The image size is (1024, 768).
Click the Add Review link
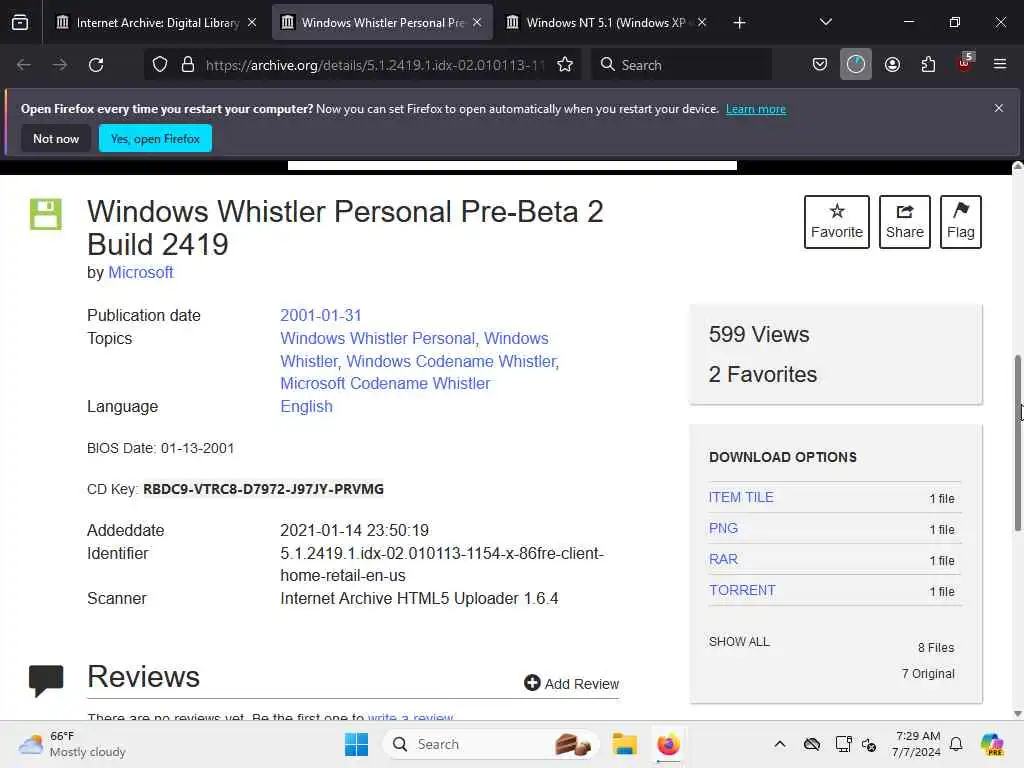click(x=571, y=683)
